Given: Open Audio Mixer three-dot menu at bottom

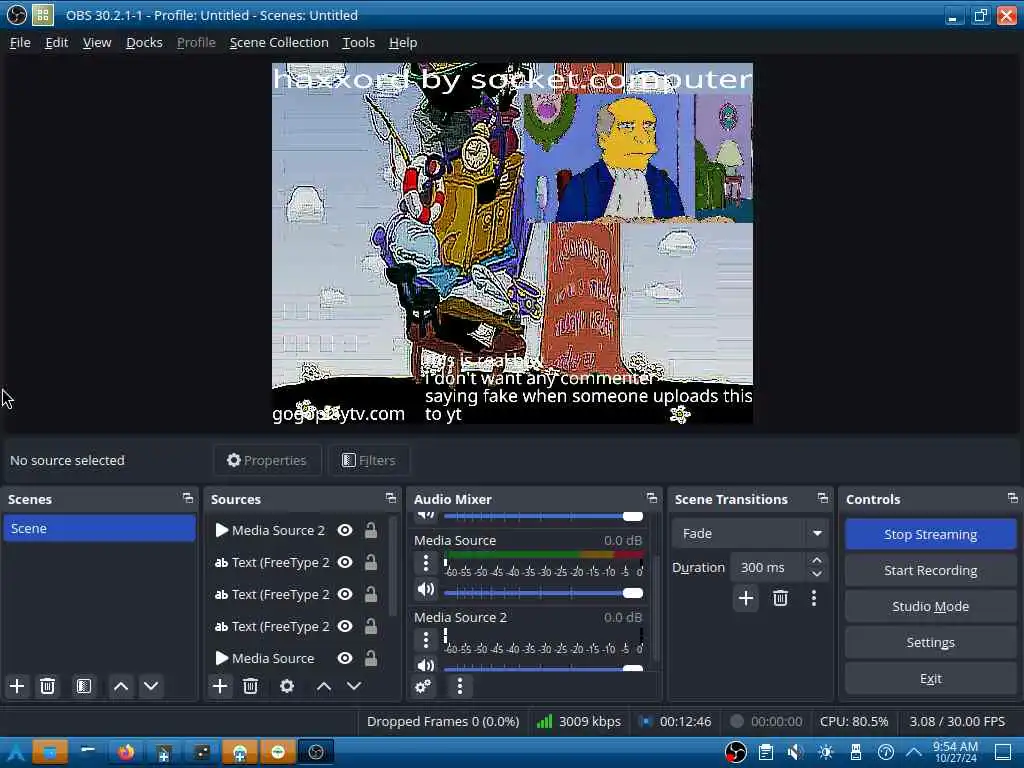Looking at the screenshot, I should coord(460,686).
